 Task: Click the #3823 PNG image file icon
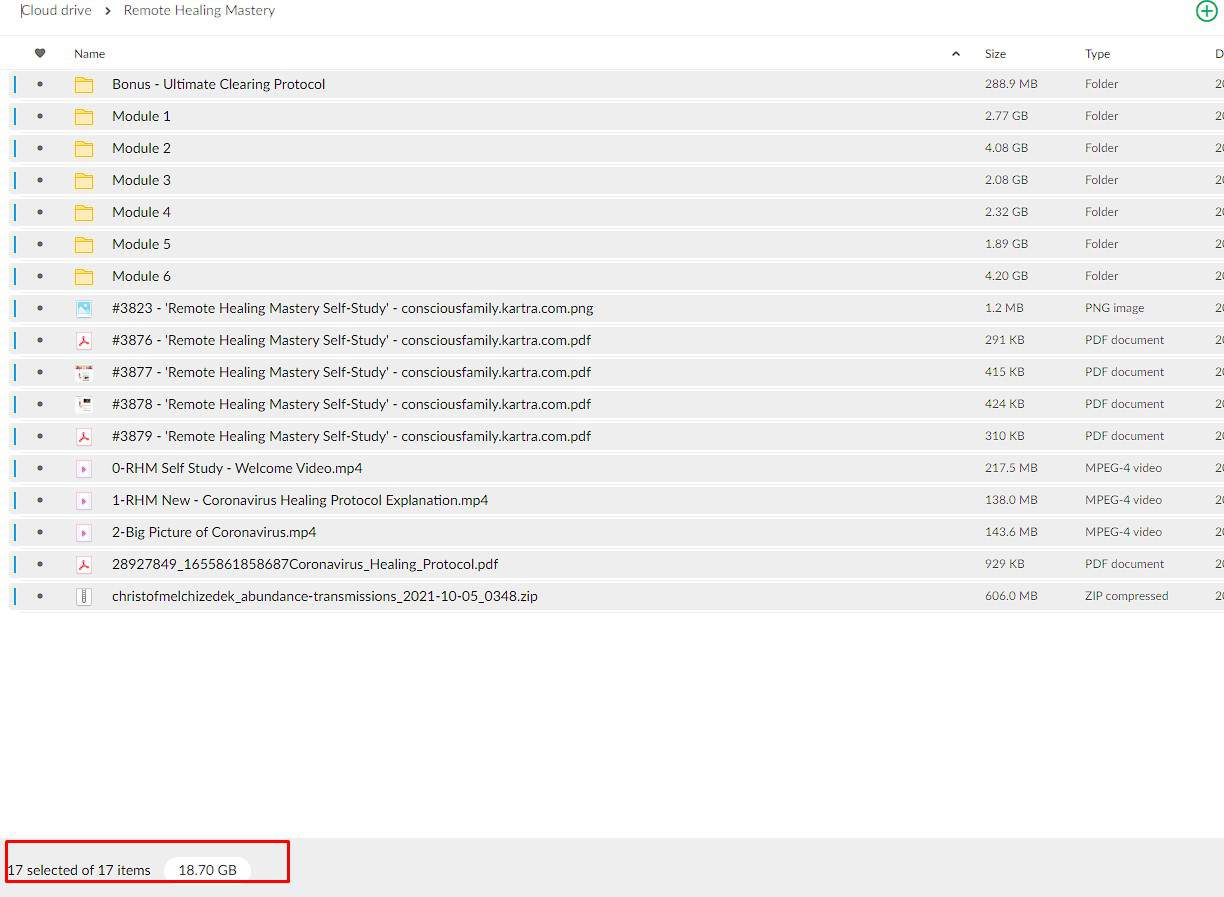84,309
